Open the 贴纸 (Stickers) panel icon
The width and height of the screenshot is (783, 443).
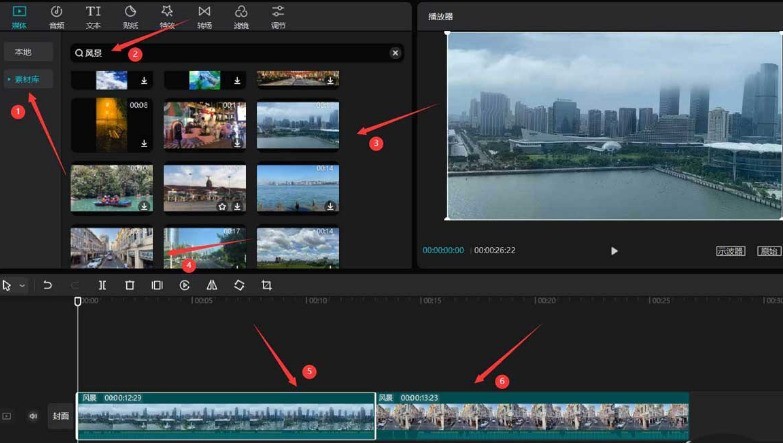coord(130,15)
